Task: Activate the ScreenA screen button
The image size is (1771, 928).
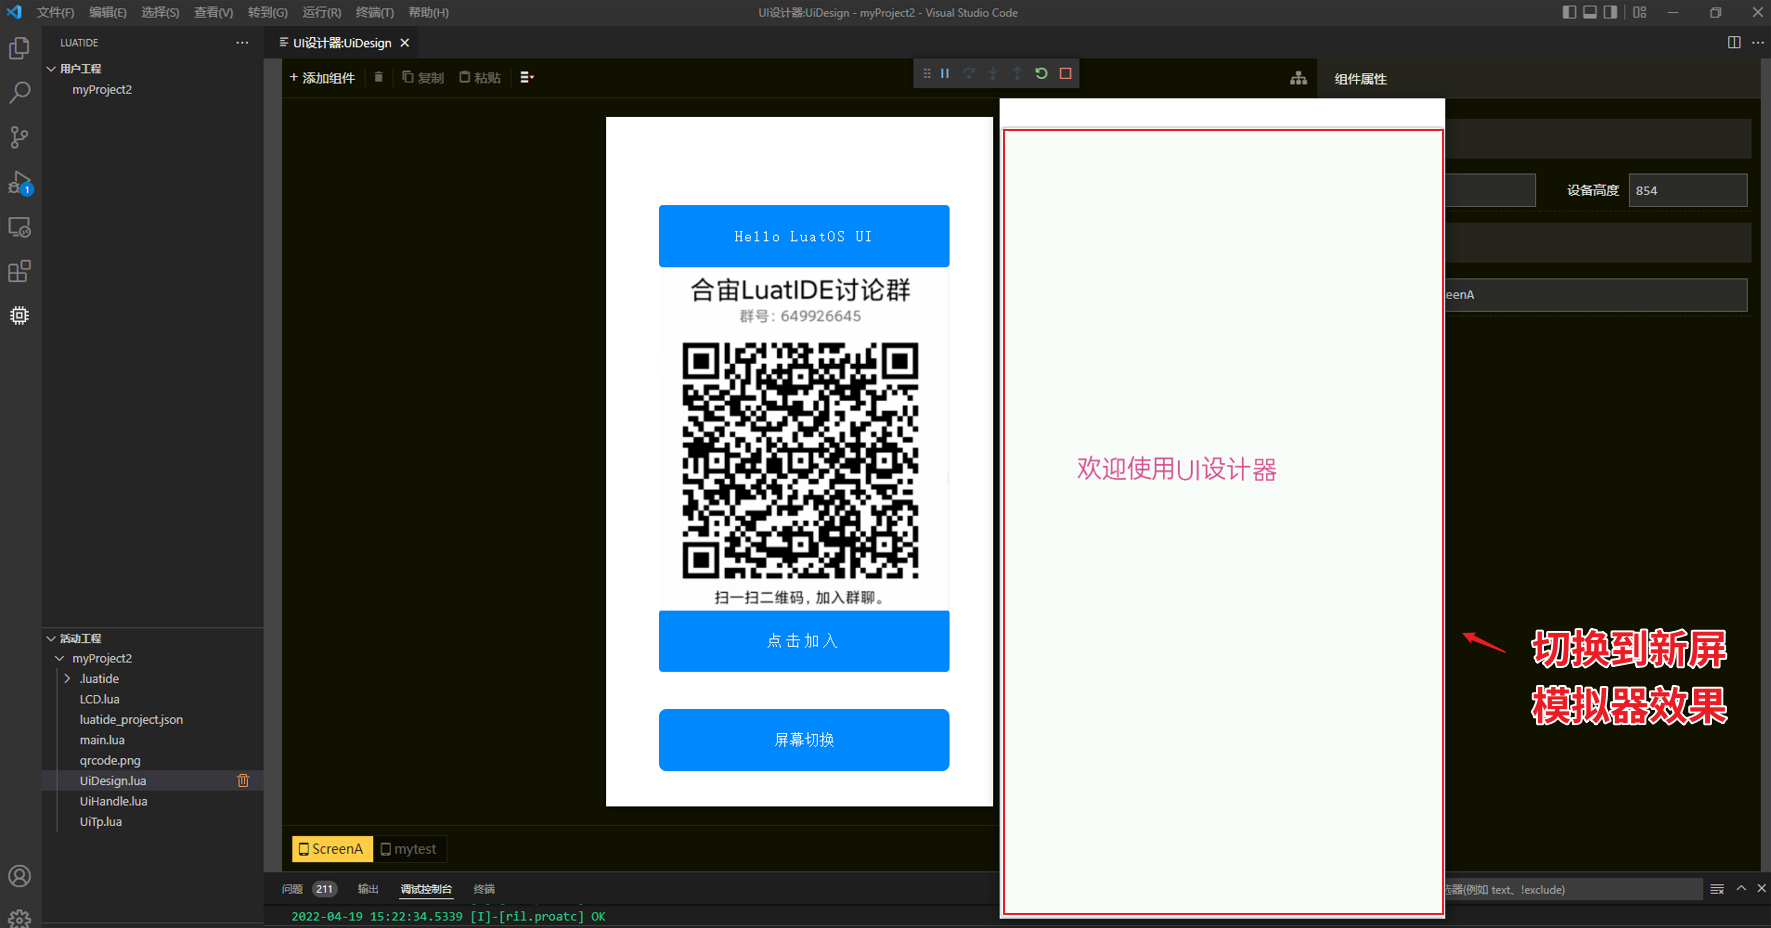Action: 331,848
